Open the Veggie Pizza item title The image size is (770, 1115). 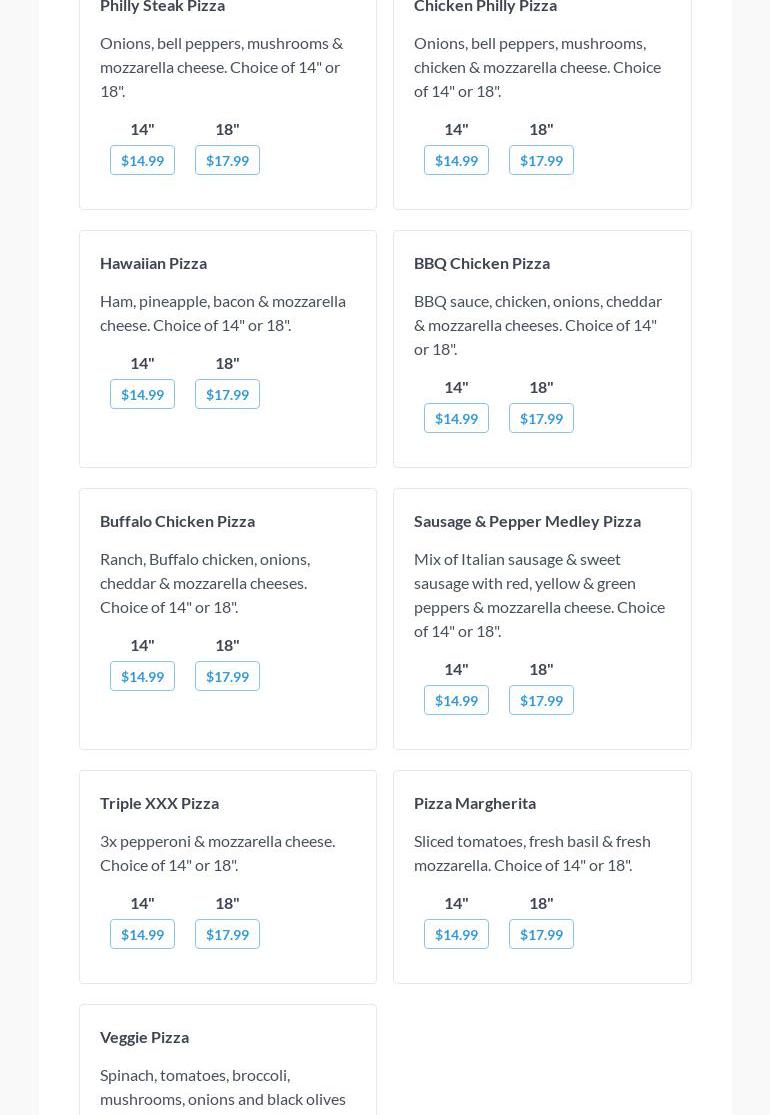pos(144,1037)
